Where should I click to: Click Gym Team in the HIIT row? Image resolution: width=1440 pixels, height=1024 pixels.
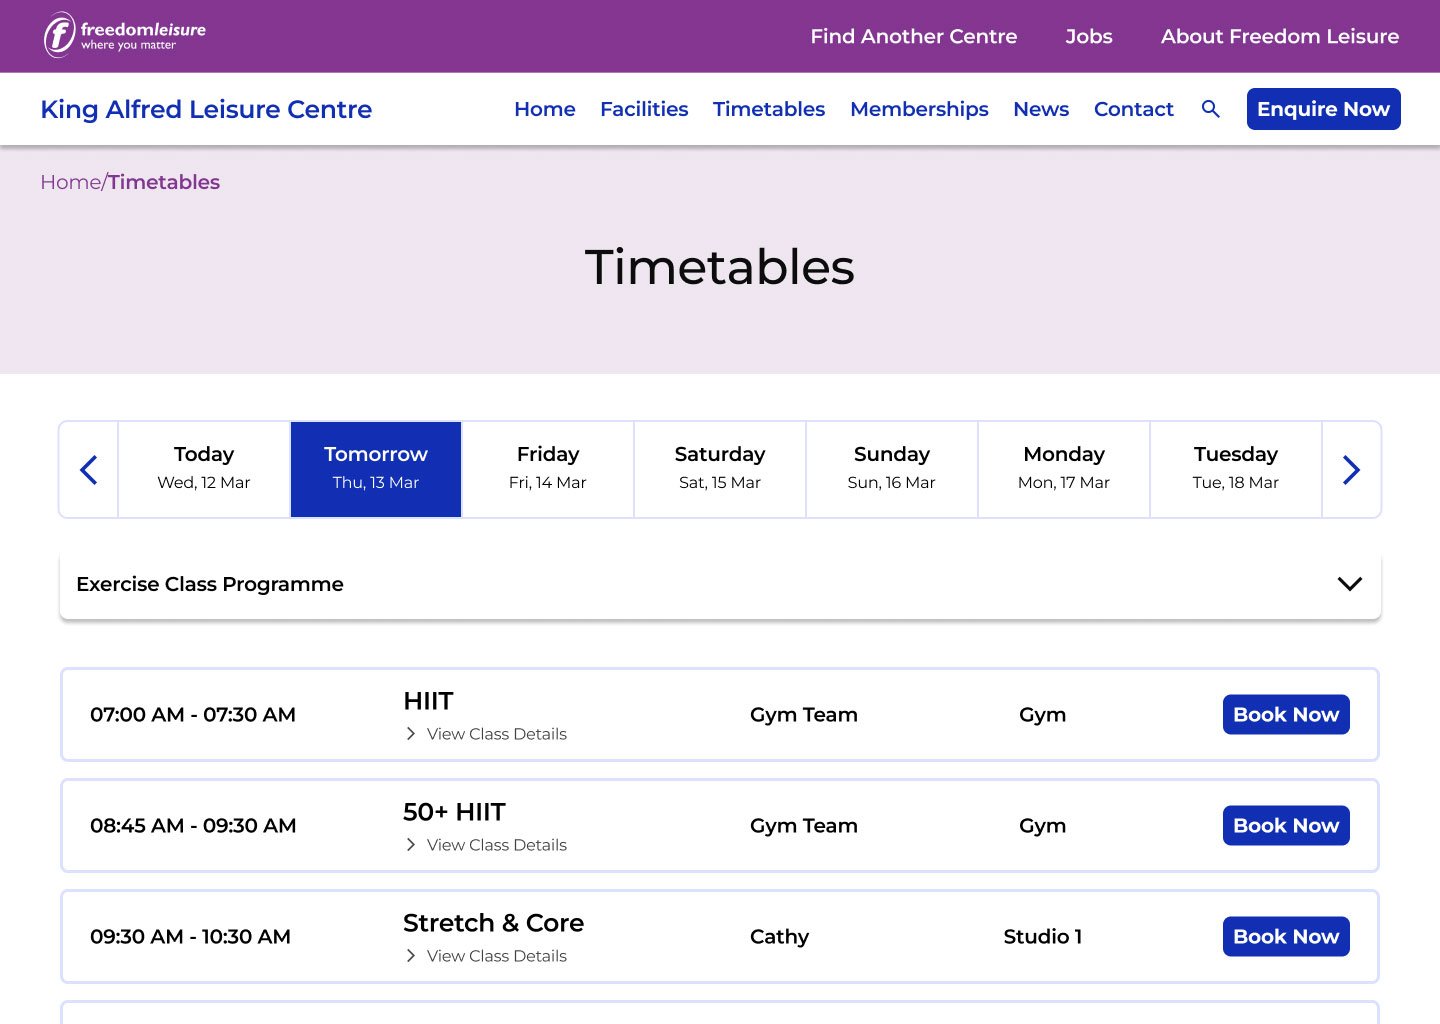pyautogui.click(x=804, y=715)
